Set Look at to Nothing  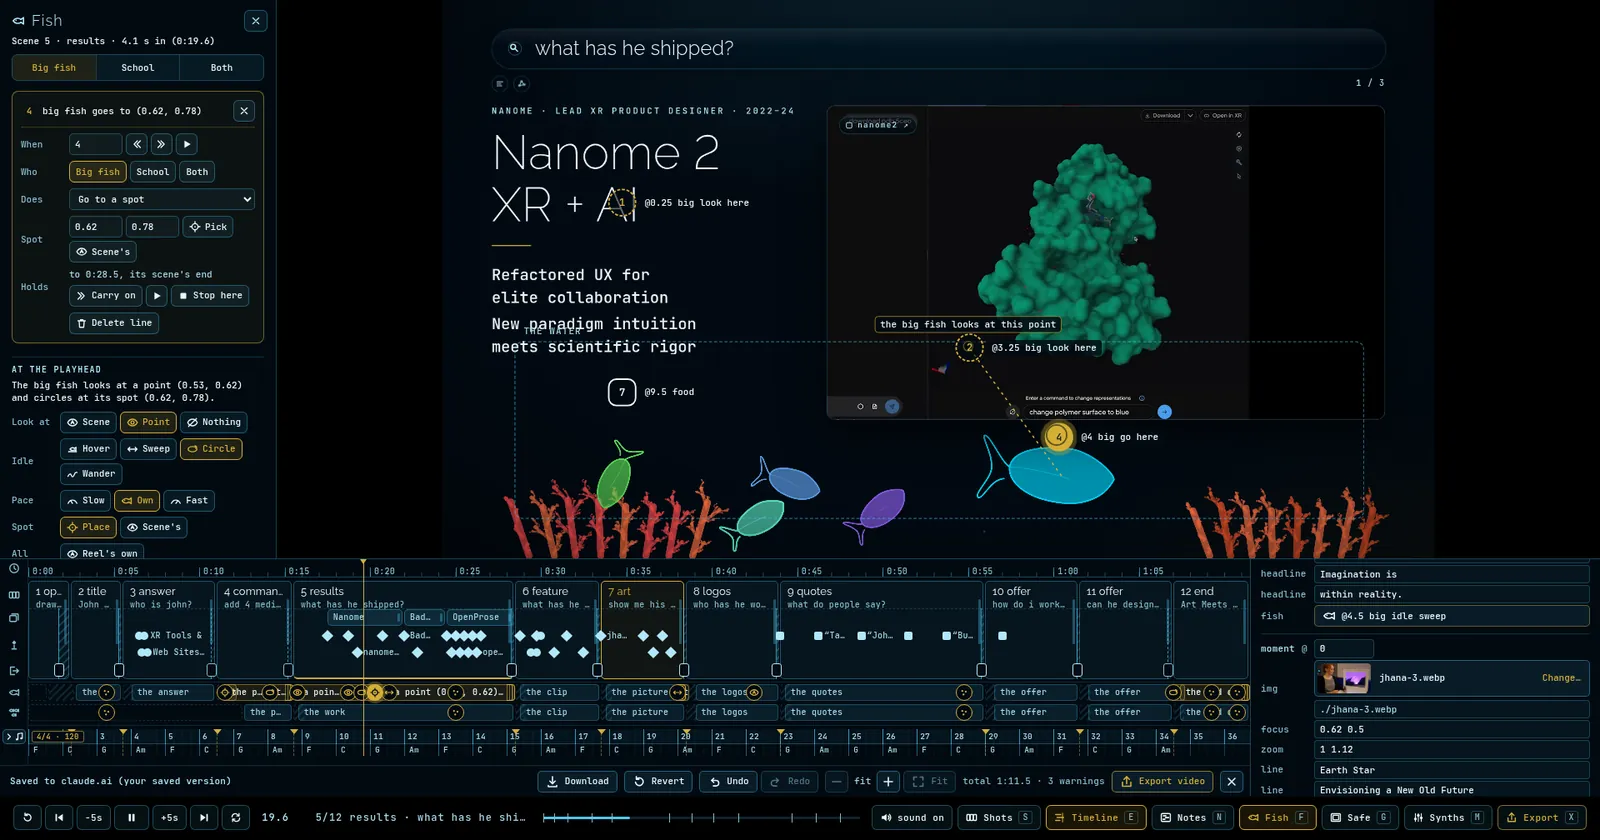[x=214, y=422]
